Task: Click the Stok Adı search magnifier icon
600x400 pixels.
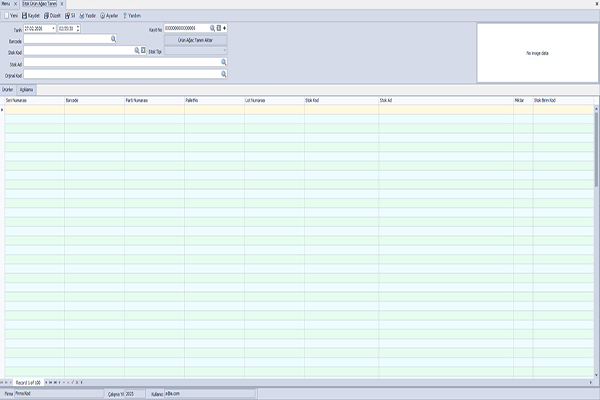Action: coord(223,62)
